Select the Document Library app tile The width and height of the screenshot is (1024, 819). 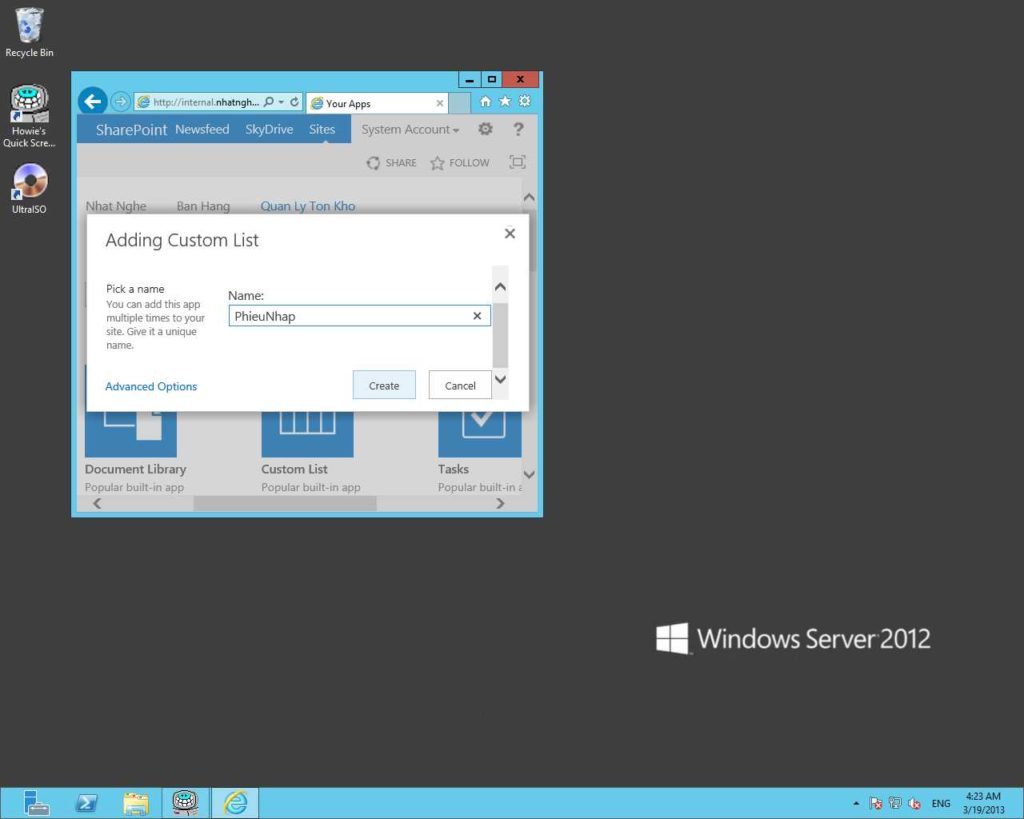131,434
